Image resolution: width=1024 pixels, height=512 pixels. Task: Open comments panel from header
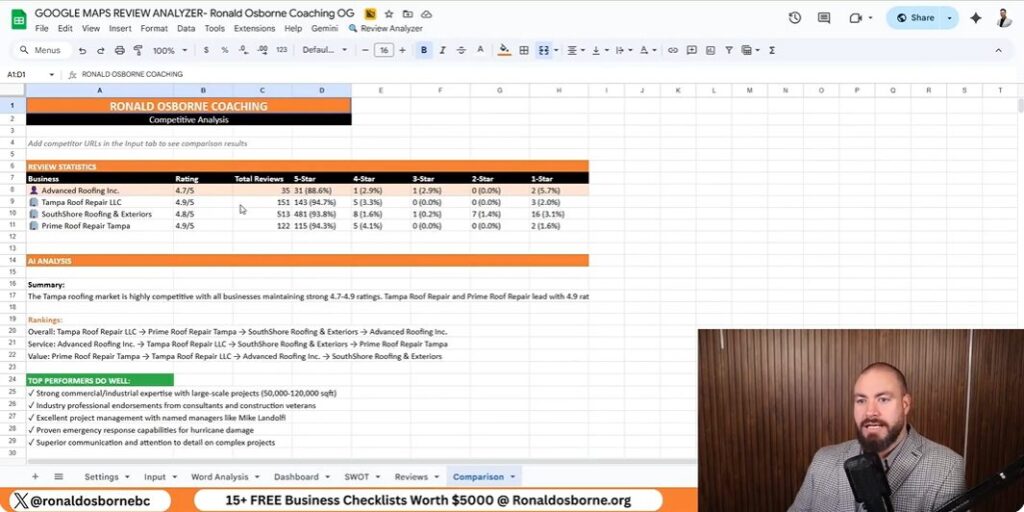click(x=824, y=18)
